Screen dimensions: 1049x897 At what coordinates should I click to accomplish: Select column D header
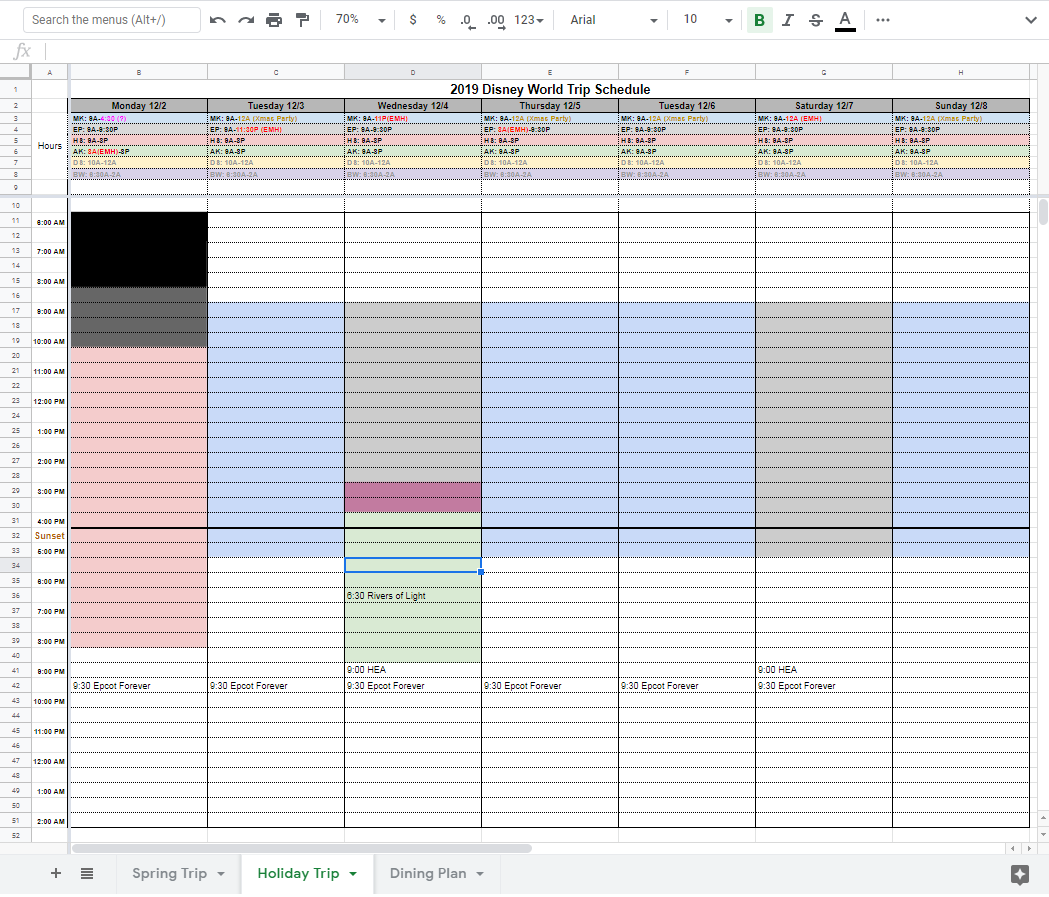pyautogui.click(x=413, y=72)
